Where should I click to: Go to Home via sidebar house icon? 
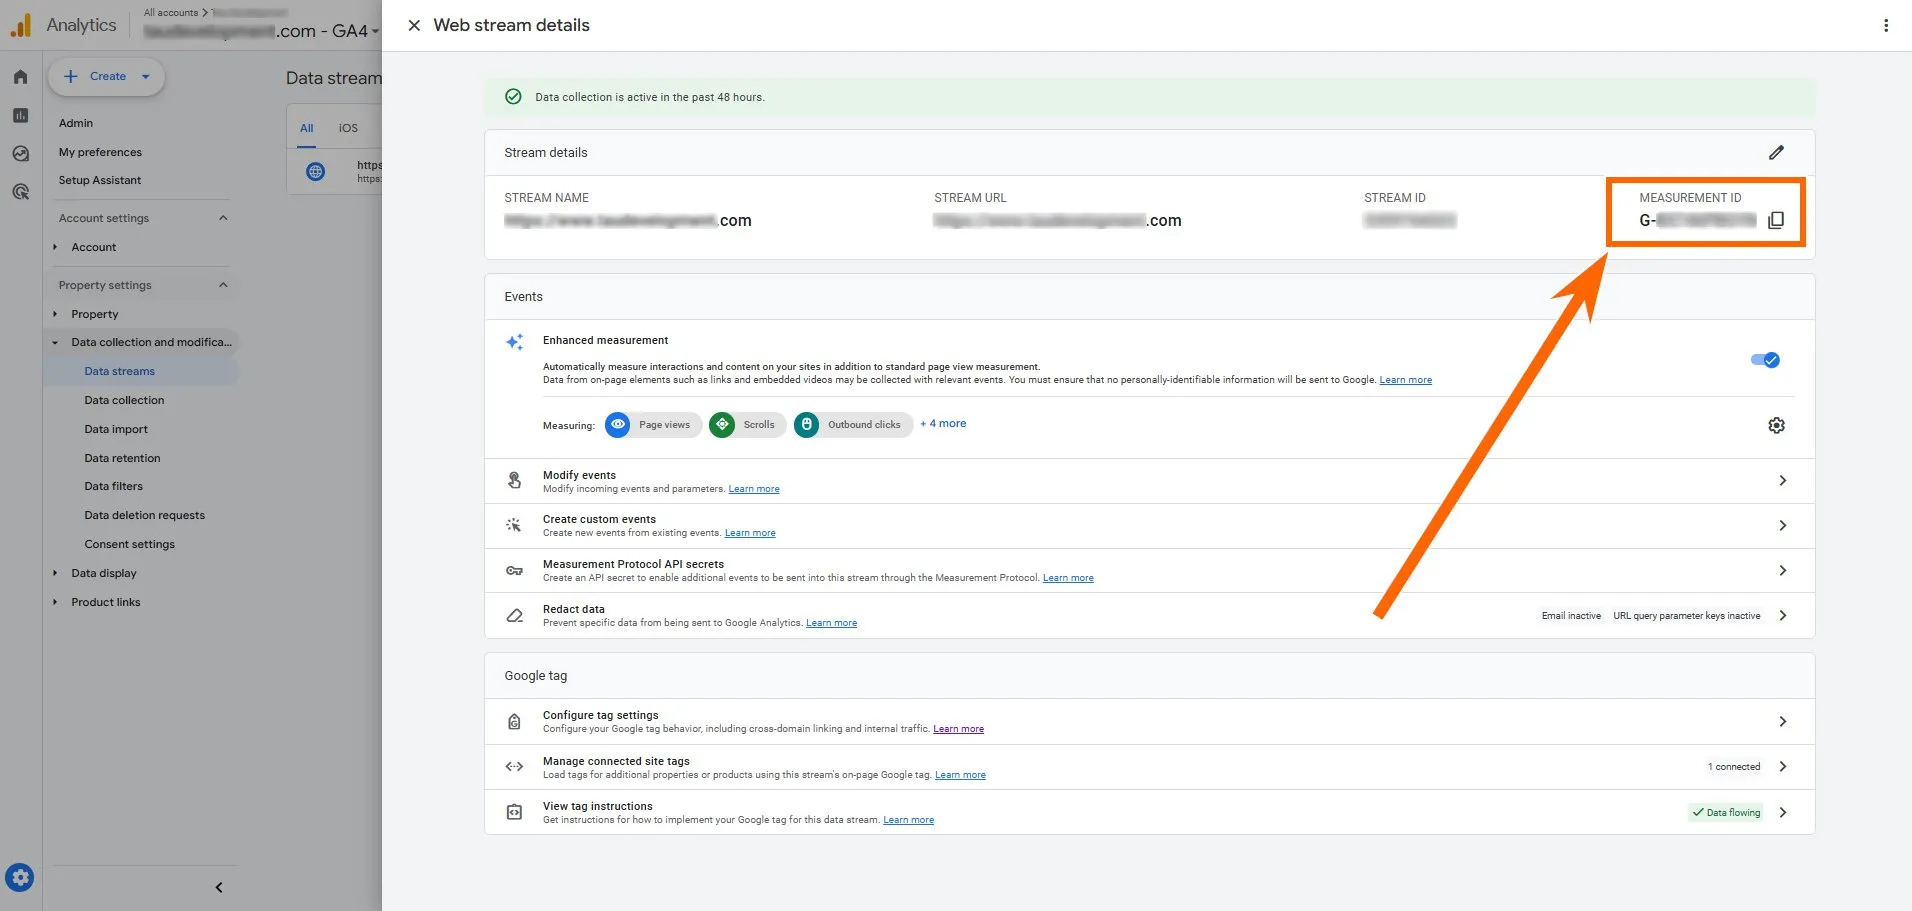click(20, 77)
